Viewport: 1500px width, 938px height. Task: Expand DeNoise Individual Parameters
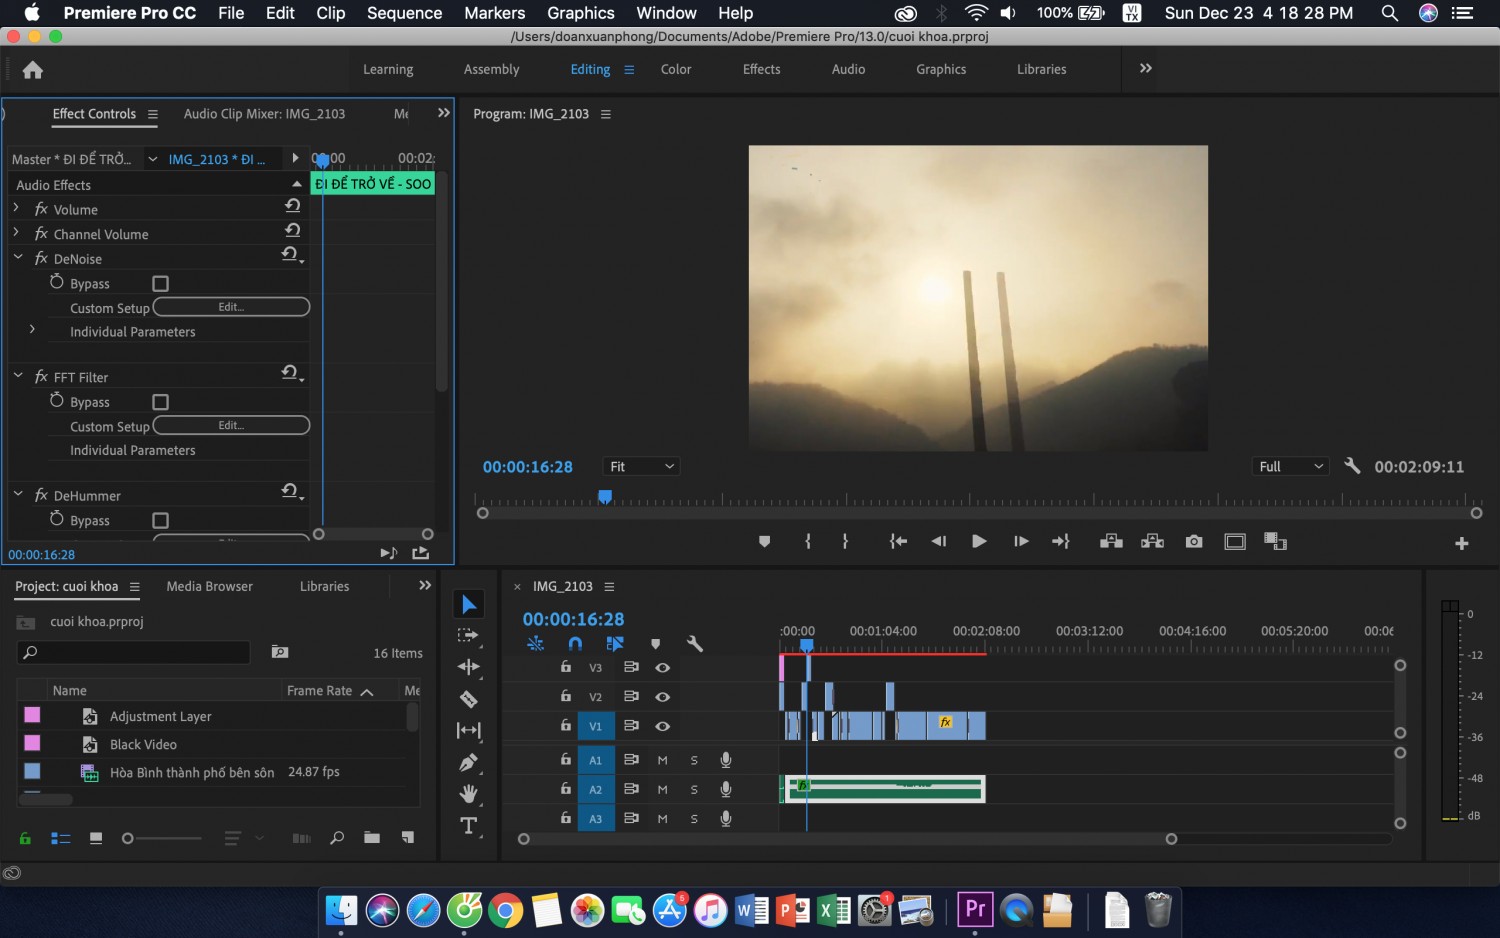click(x=32, y=330)
